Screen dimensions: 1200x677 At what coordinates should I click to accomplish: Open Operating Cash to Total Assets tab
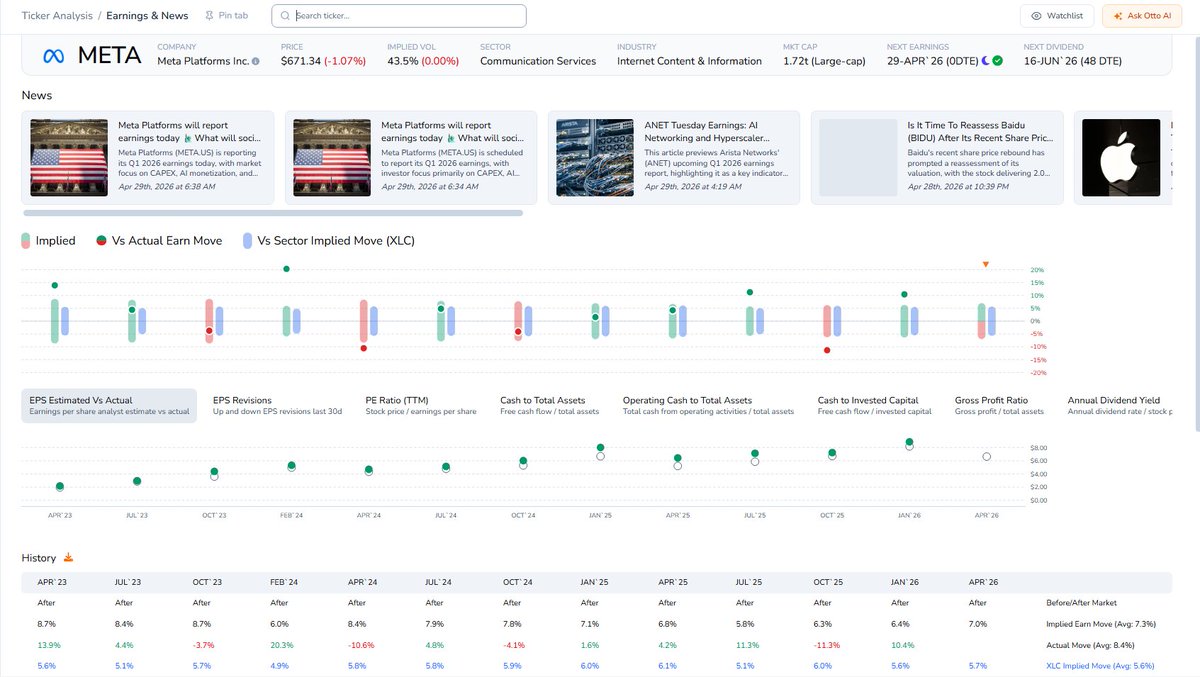(x=708, y=405)
